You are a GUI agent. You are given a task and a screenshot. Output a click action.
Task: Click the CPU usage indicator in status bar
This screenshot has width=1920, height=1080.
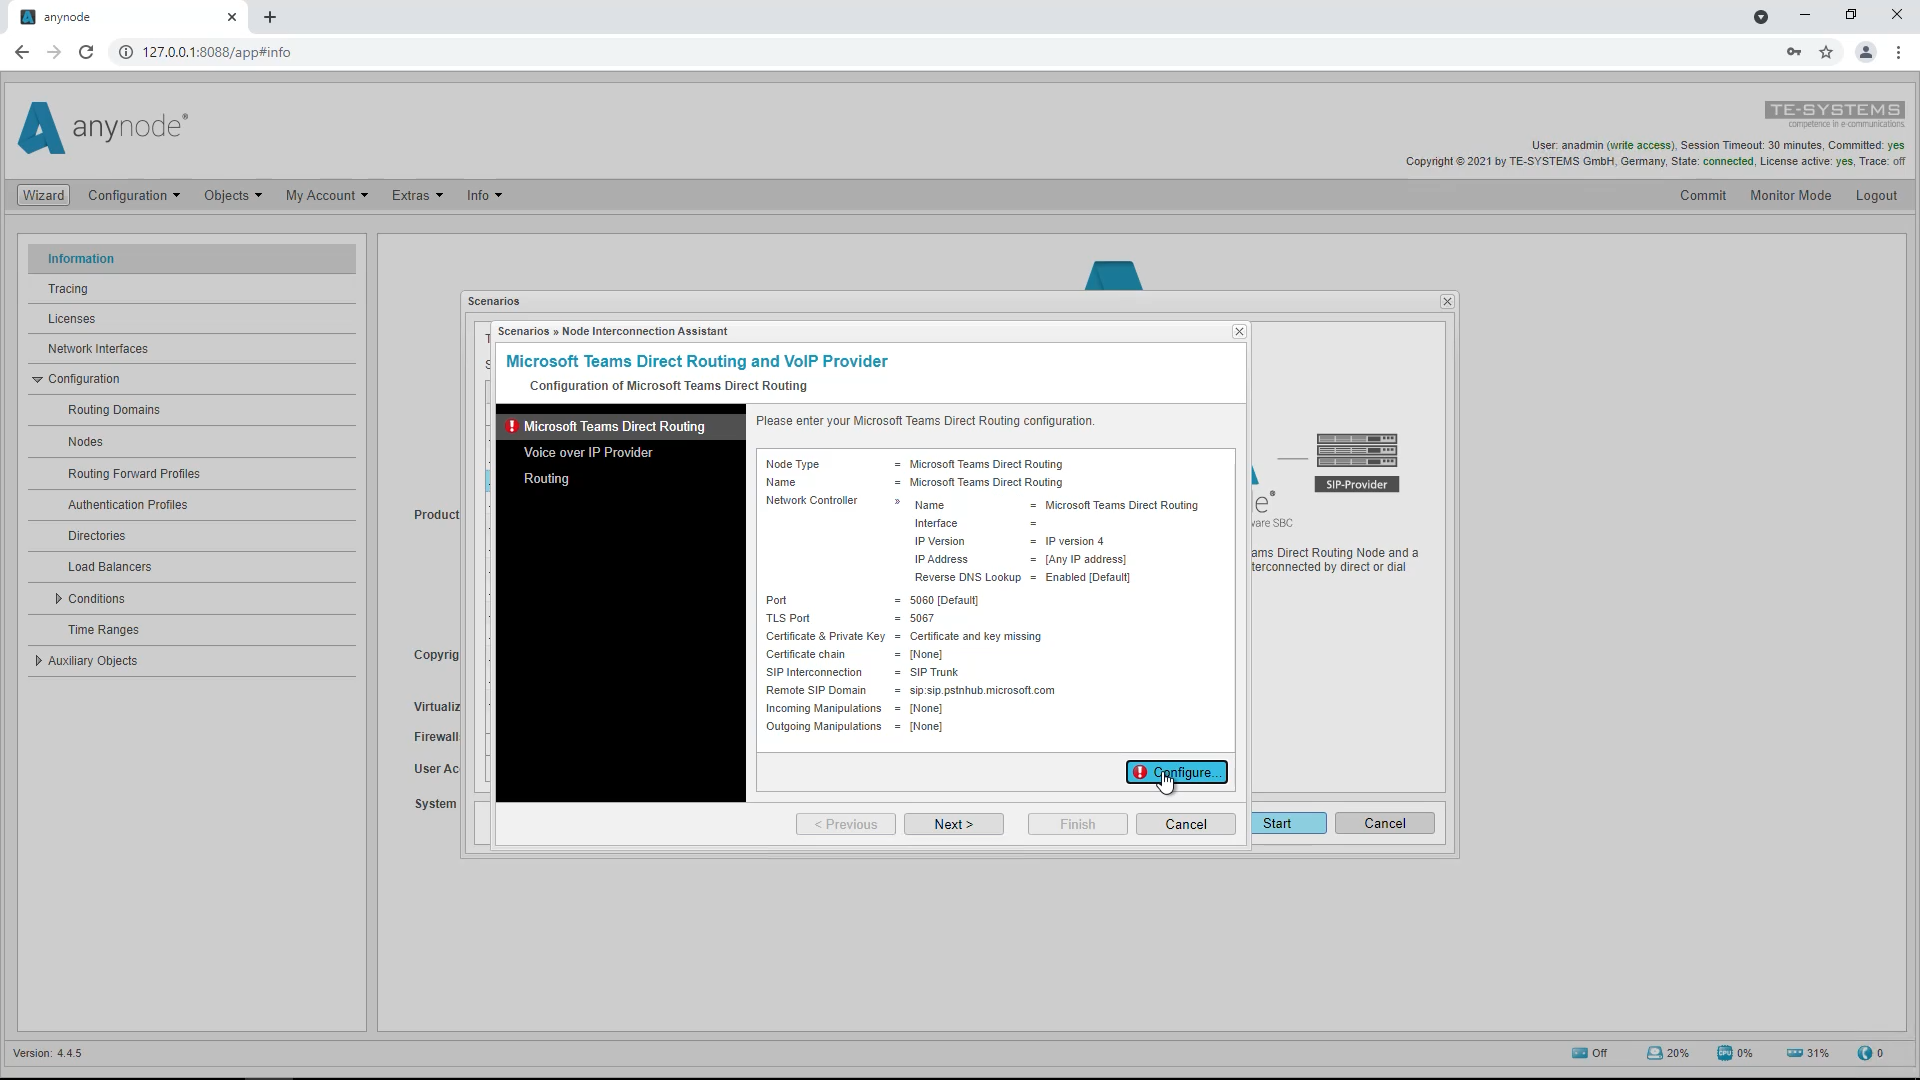1726,1052
